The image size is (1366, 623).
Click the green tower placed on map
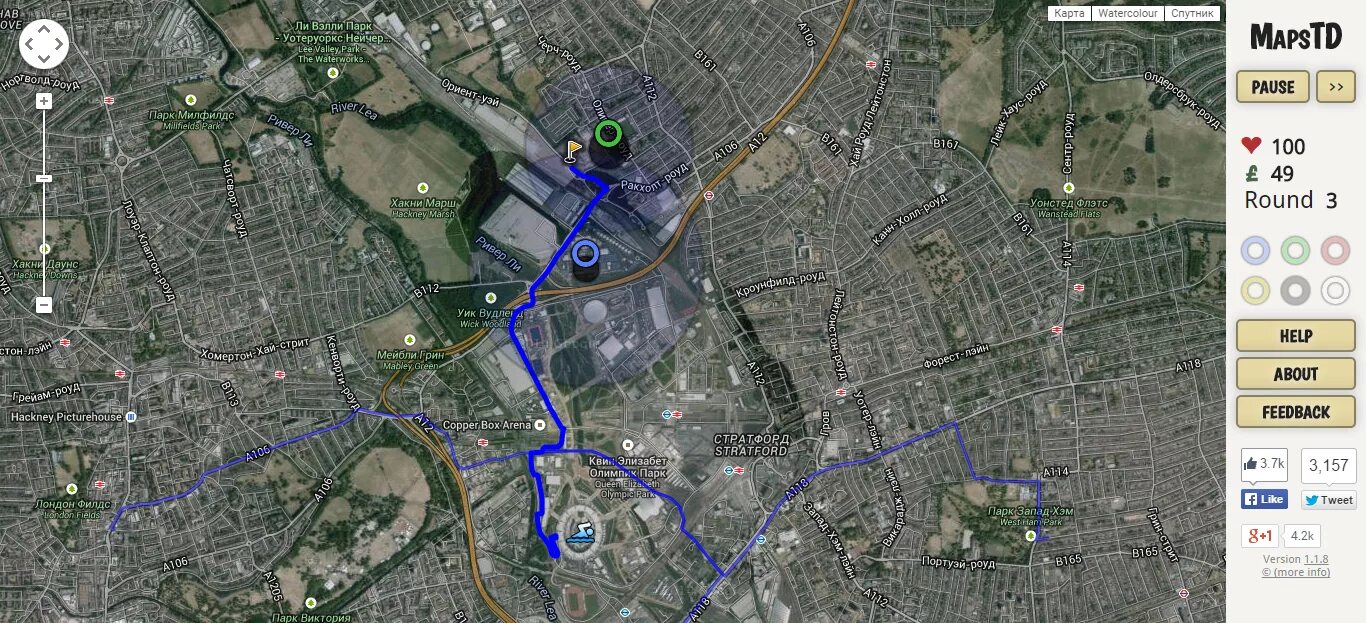click(x=607, y=142)
